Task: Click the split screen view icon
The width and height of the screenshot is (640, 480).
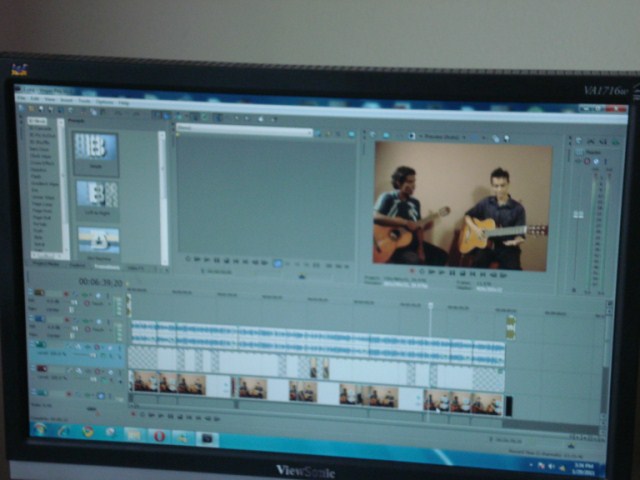Action: click(x=474, y=138)
